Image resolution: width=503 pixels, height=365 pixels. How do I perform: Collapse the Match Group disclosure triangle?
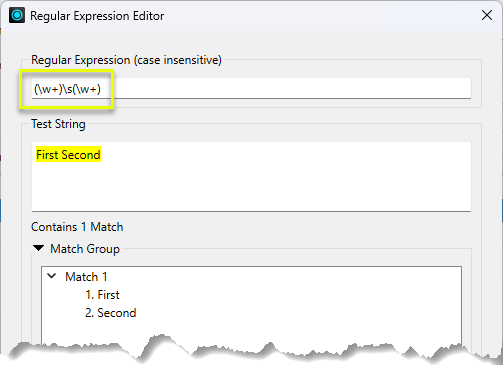[x=39, y=248]
